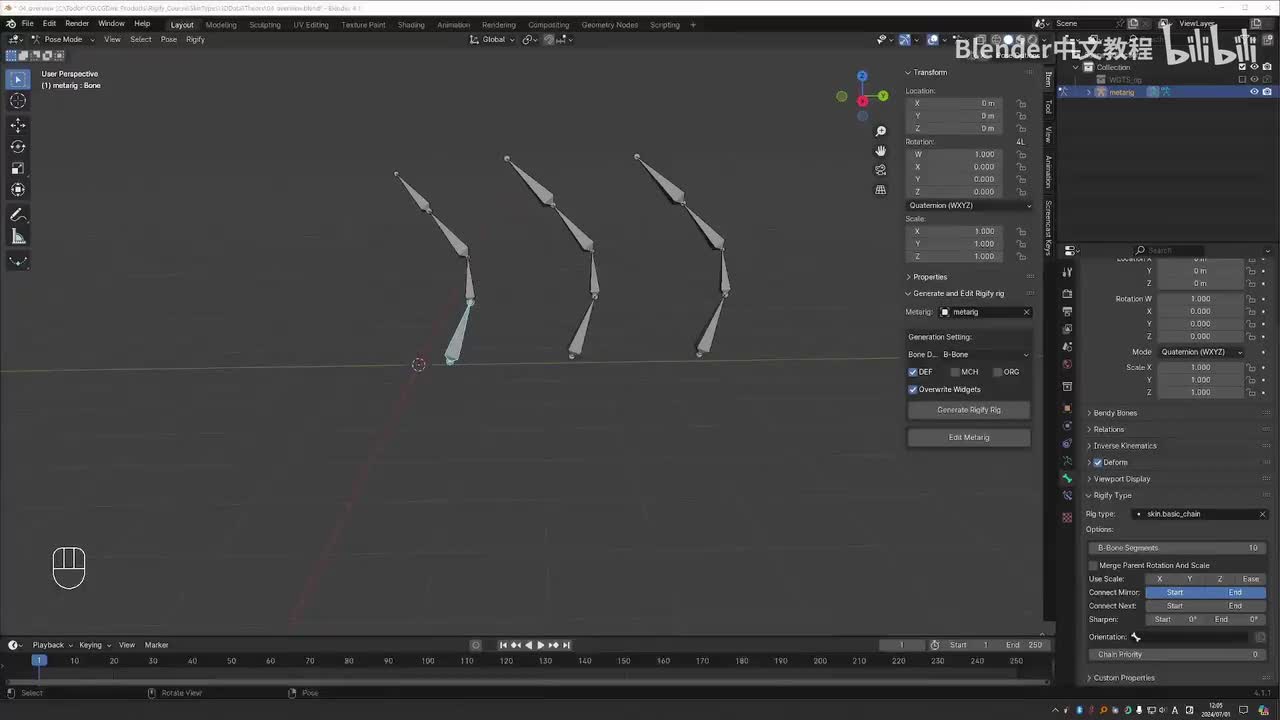Toggle Overwrite Widgets checkbox

[x=913, y=389]
